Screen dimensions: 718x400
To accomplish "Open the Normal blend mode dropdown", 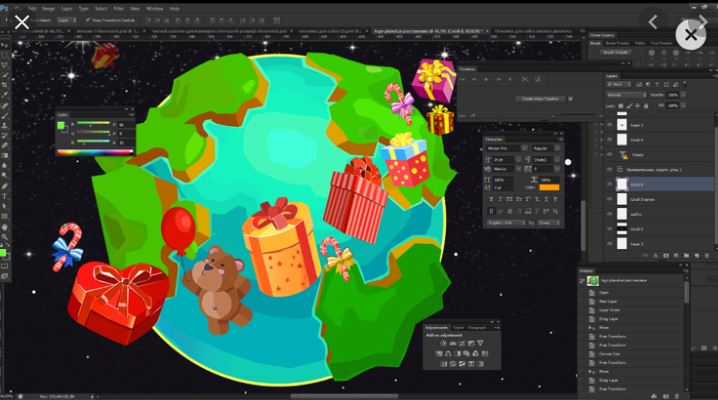I will 625,94.
